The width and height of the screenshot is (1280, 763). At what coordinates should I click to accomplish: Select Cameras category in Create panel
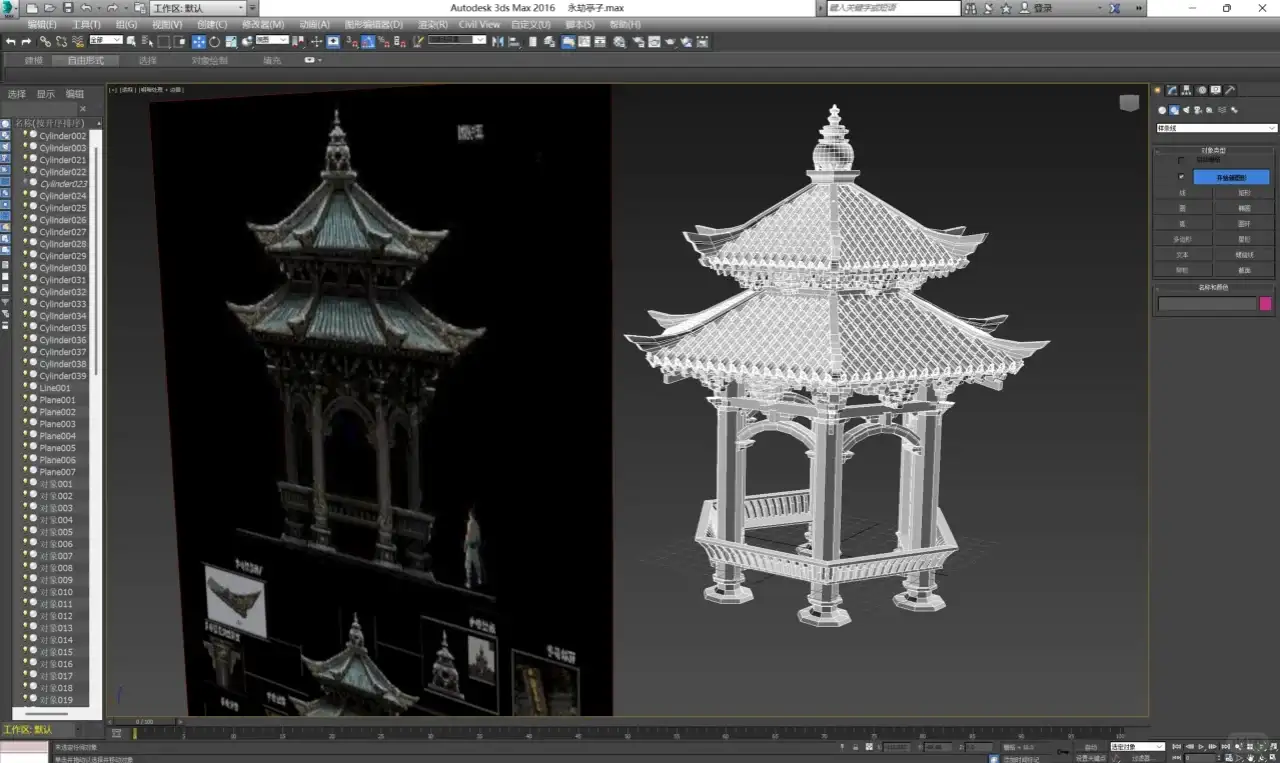coord(1198,110)
